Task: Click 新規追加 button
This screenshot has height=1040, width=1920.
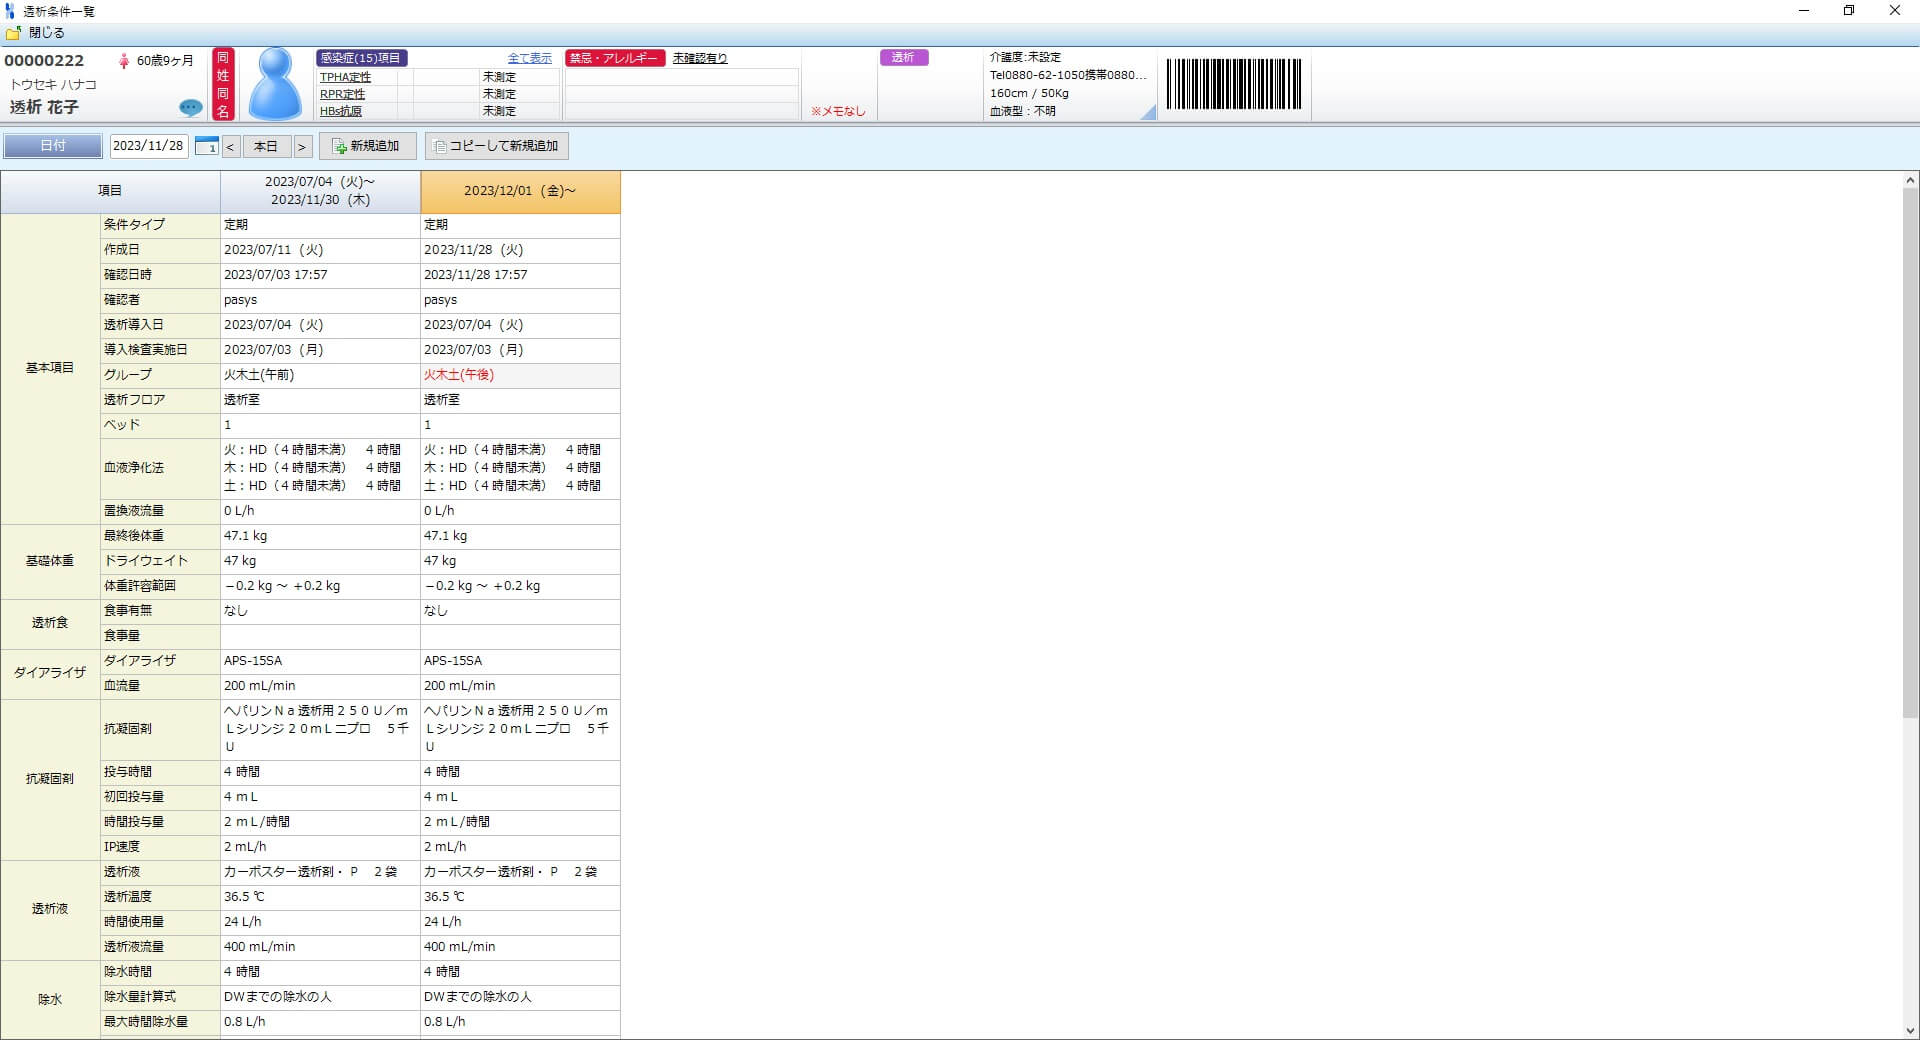Action: click(x=367, y=146)
